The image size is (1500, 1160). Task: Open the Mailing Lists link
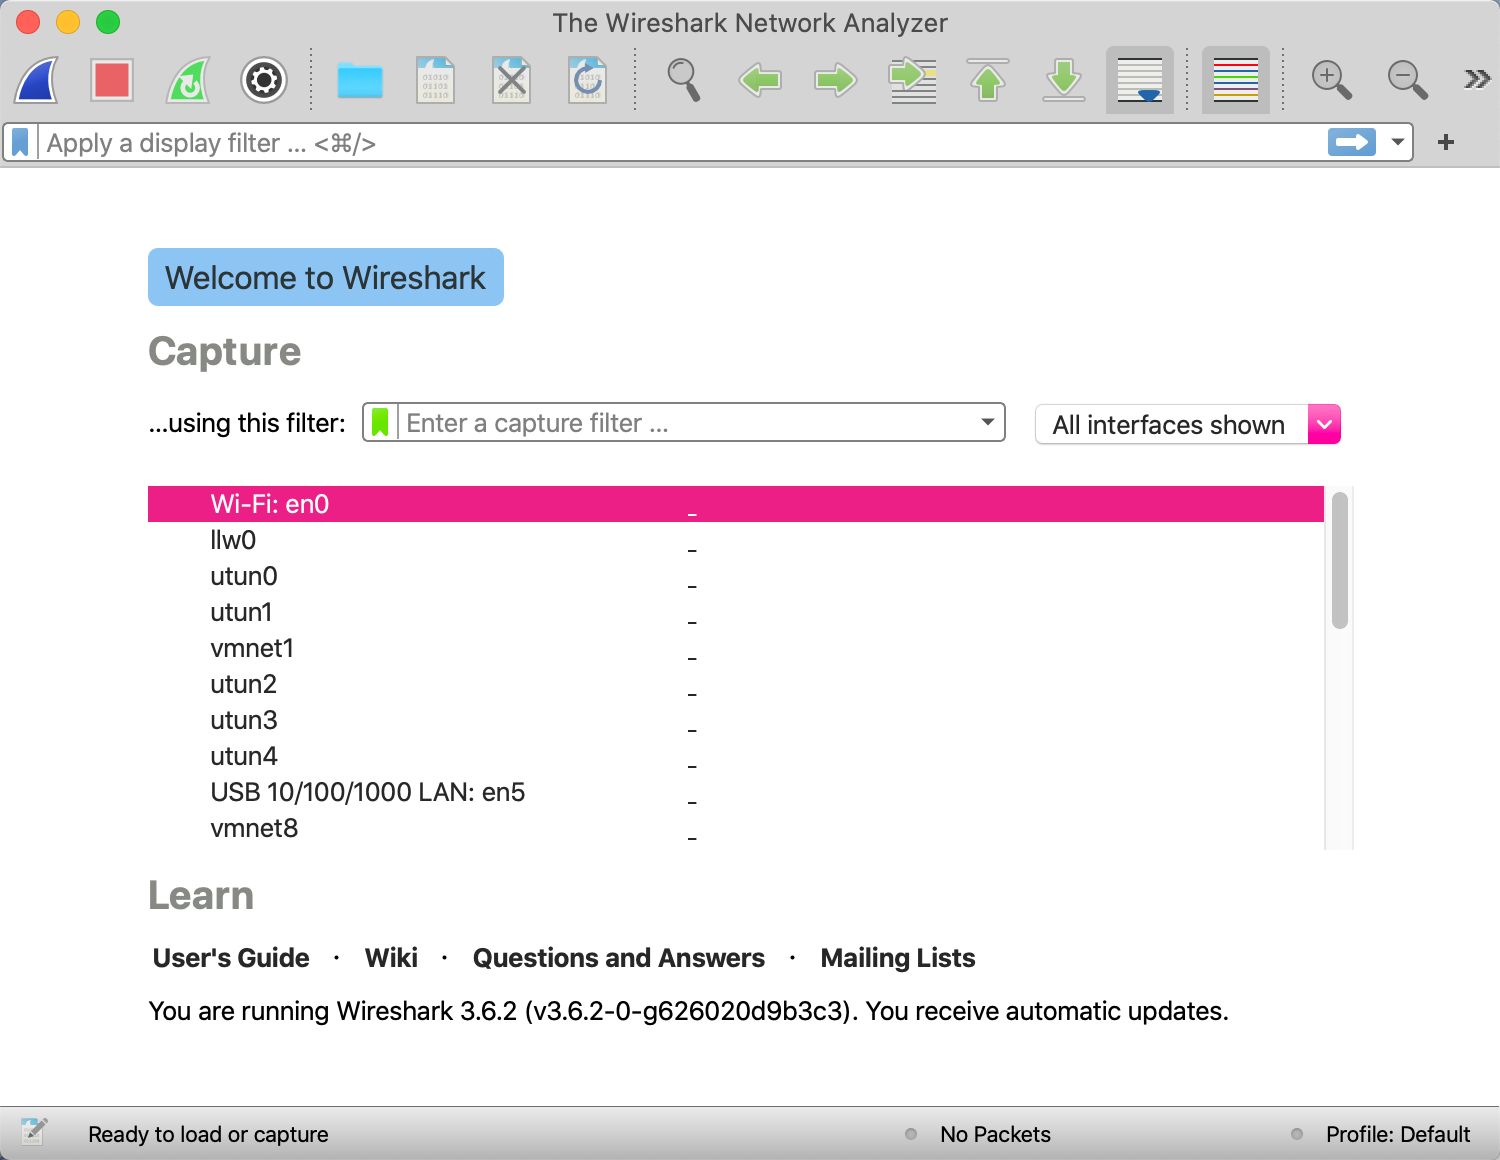pyautogui.click(x=898, y=958)
